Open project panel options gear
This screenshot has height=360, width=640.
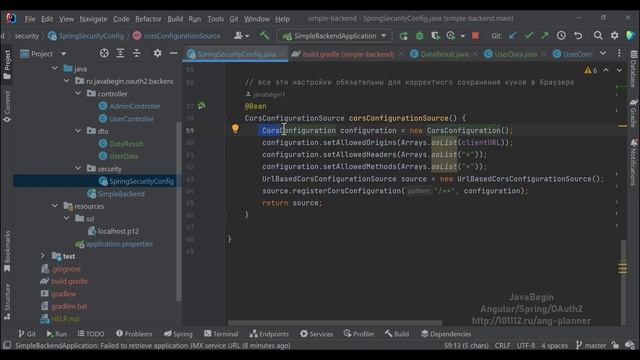(x=157, y=53)
